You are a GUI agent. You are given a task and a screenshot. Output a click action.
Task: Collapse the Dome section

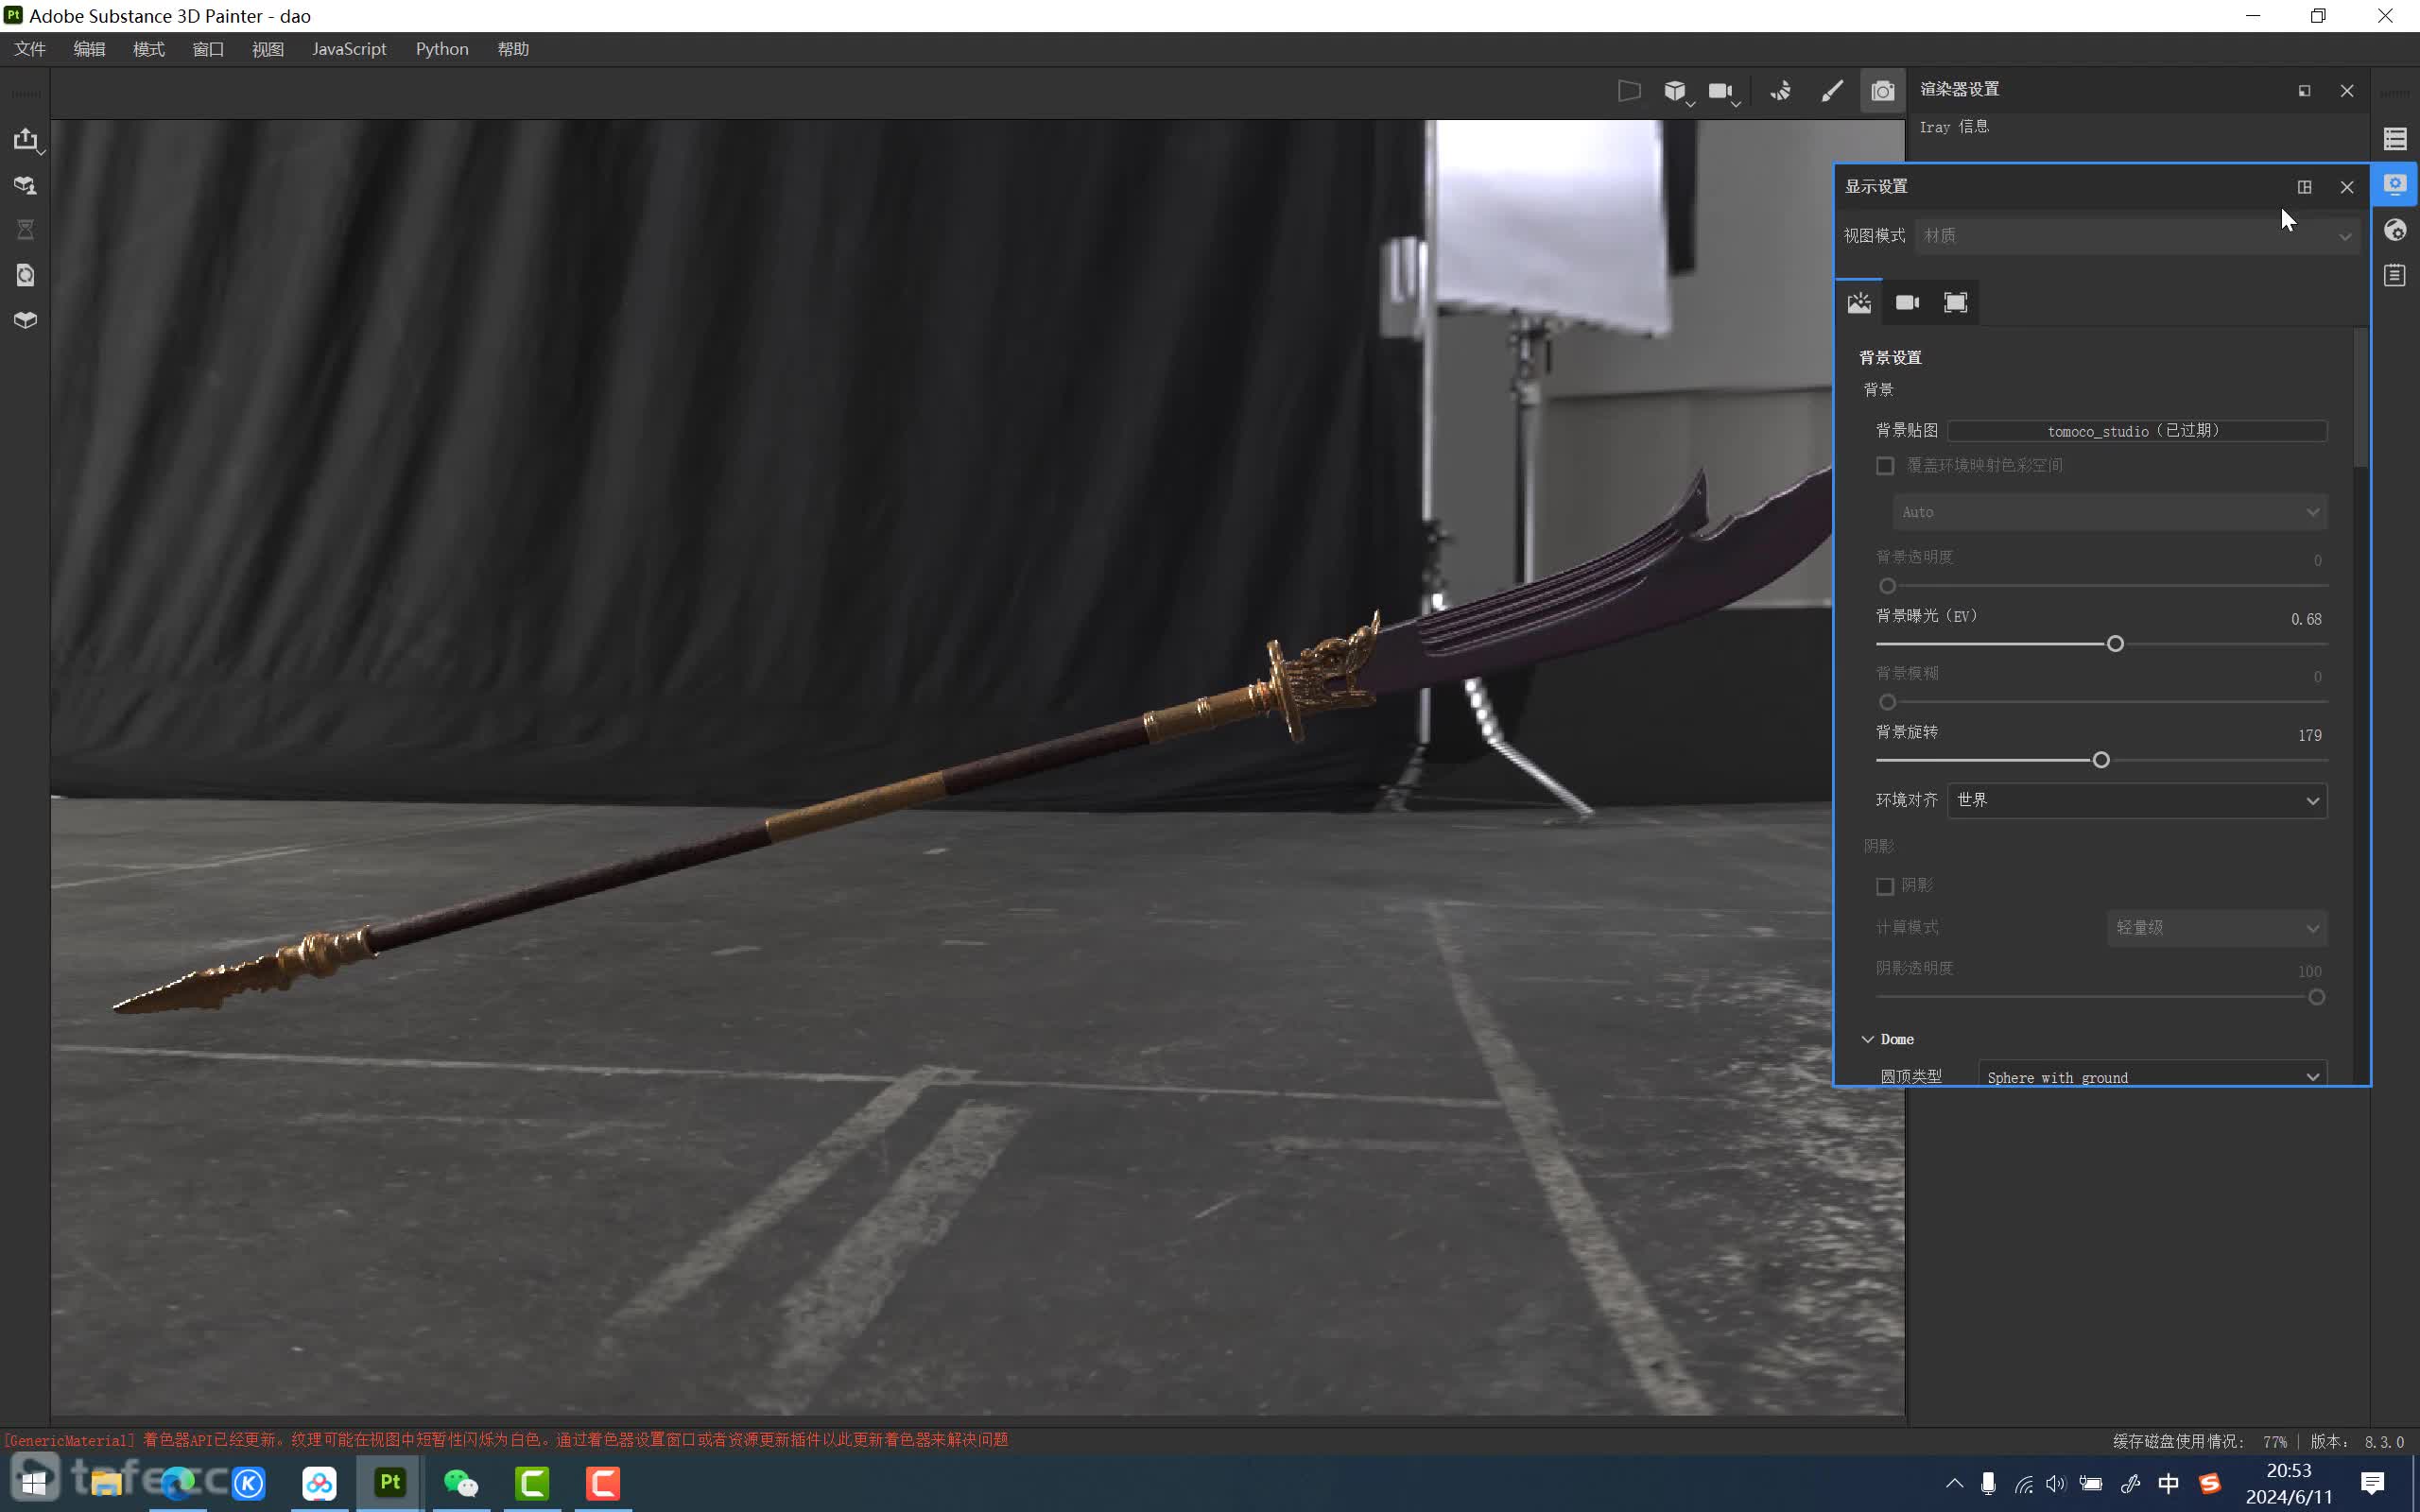coord(1867,1039)
